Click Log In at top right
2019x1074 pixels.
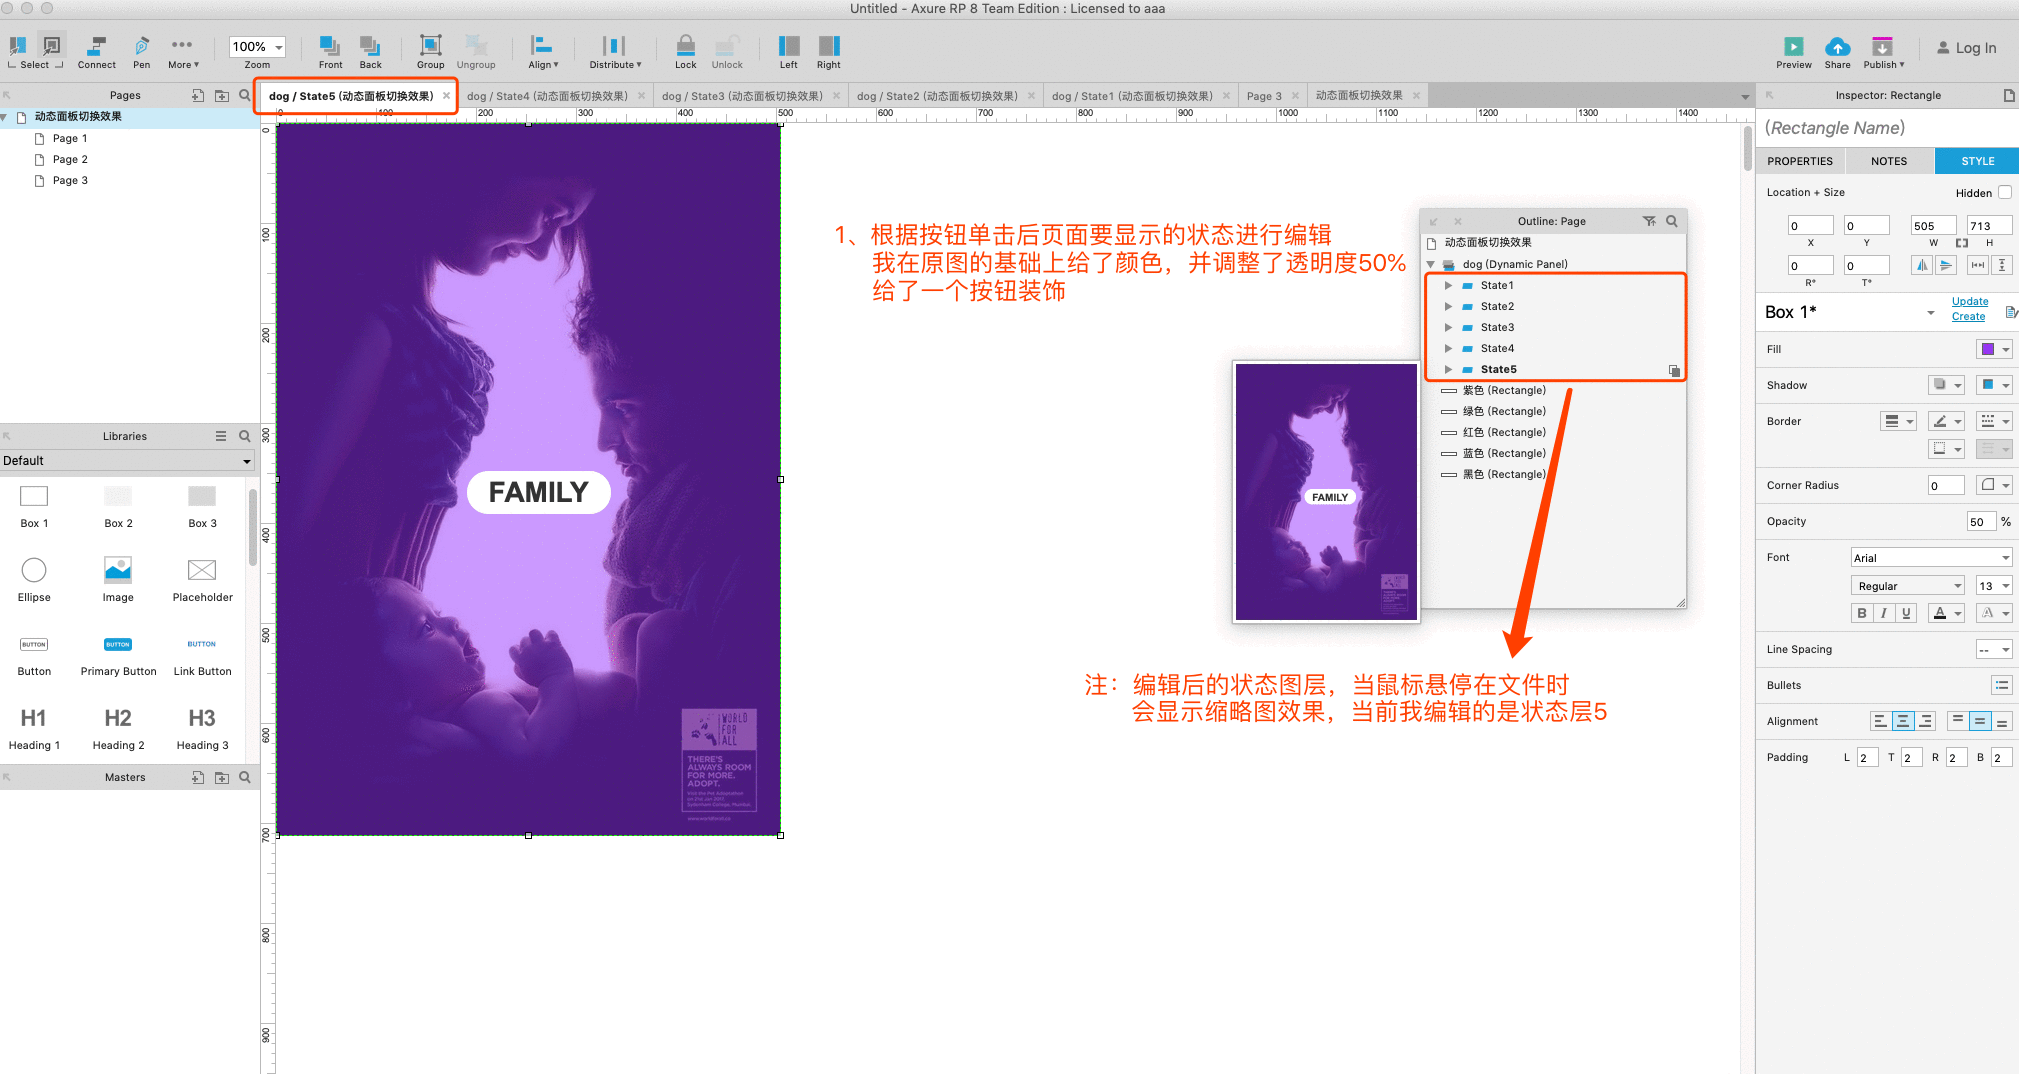pos(1966,48)
